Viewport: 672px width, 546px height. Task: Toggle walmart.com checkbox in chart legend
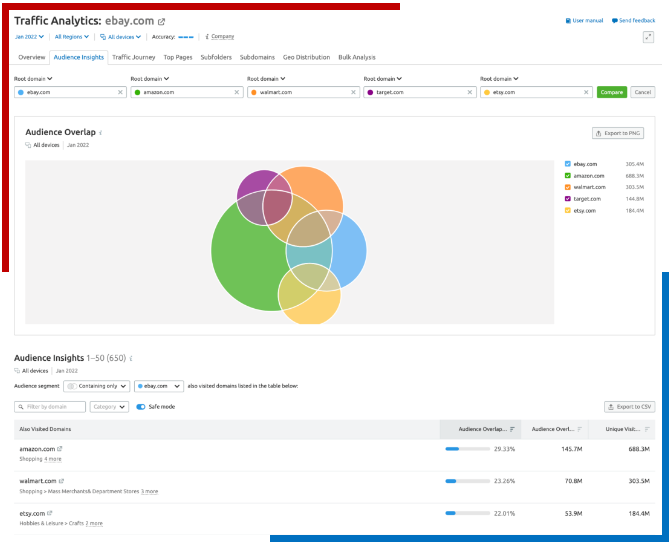click(x=568, y=187)
